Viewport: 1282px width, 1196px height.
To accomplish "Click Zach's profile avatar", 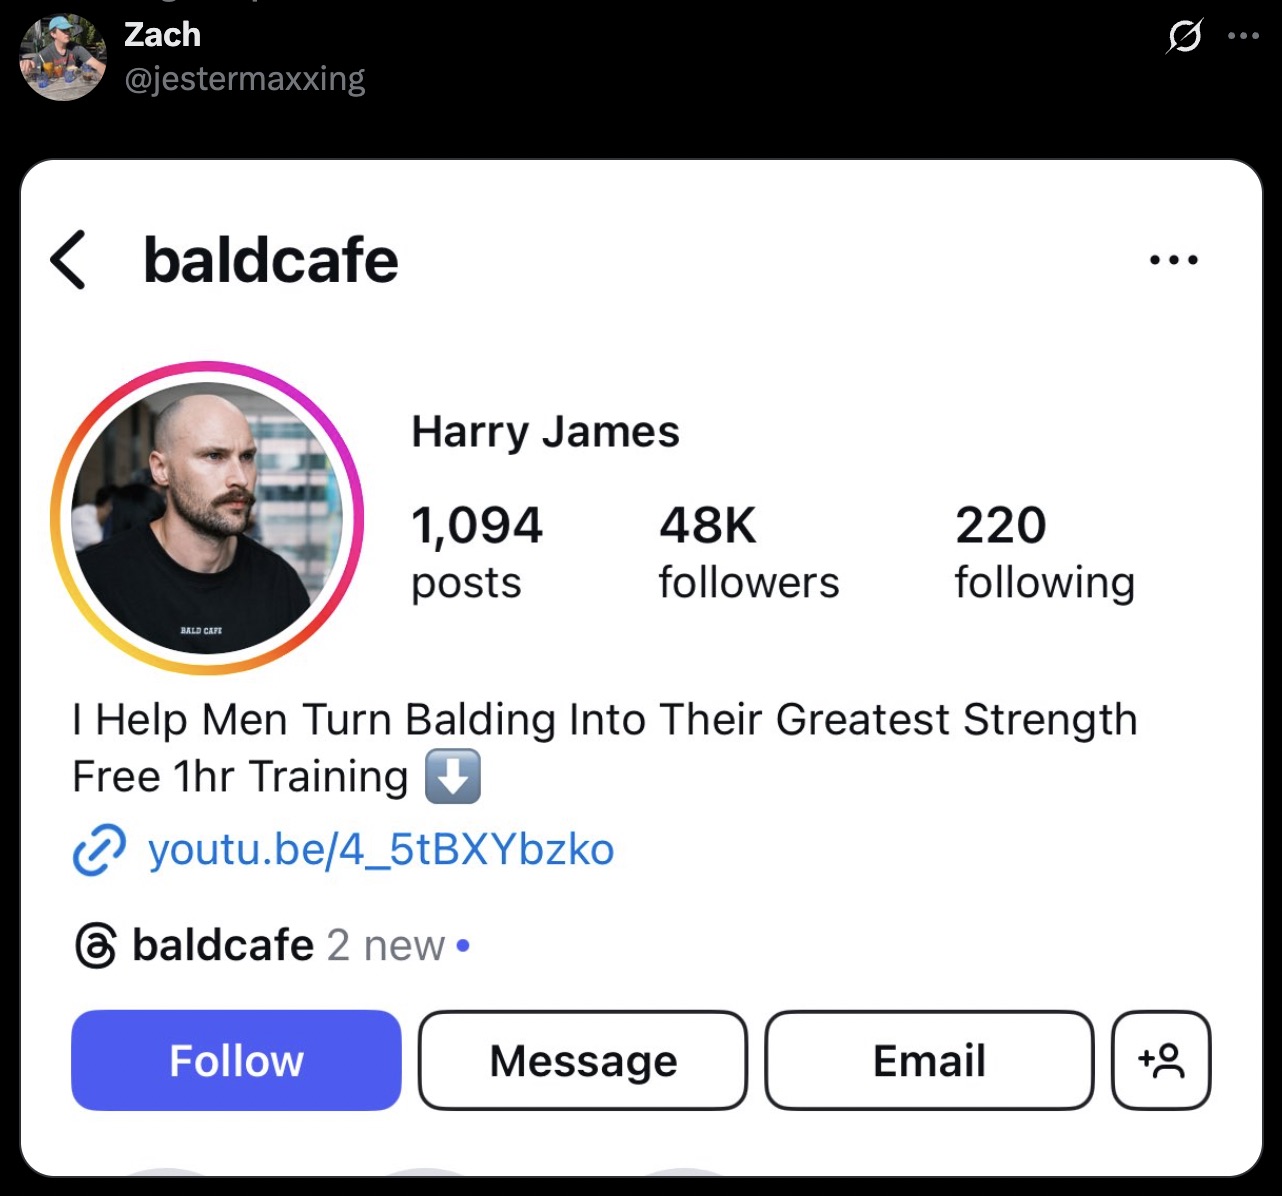I will click(63, 57).
